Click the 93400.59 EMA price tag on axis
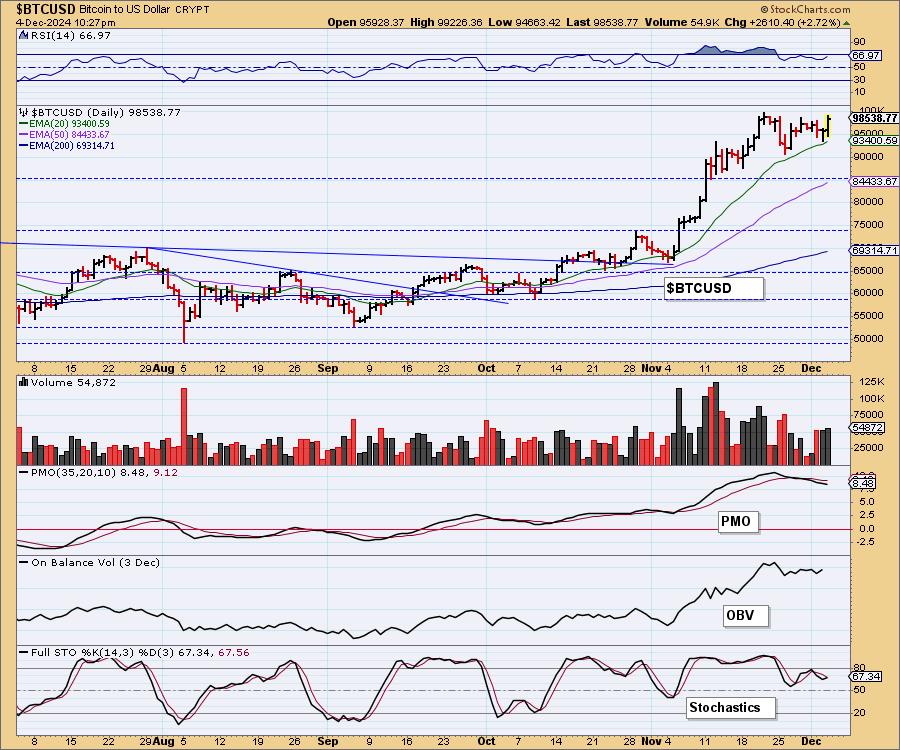This screenshot has height=750, width=900. pos(875,141)
